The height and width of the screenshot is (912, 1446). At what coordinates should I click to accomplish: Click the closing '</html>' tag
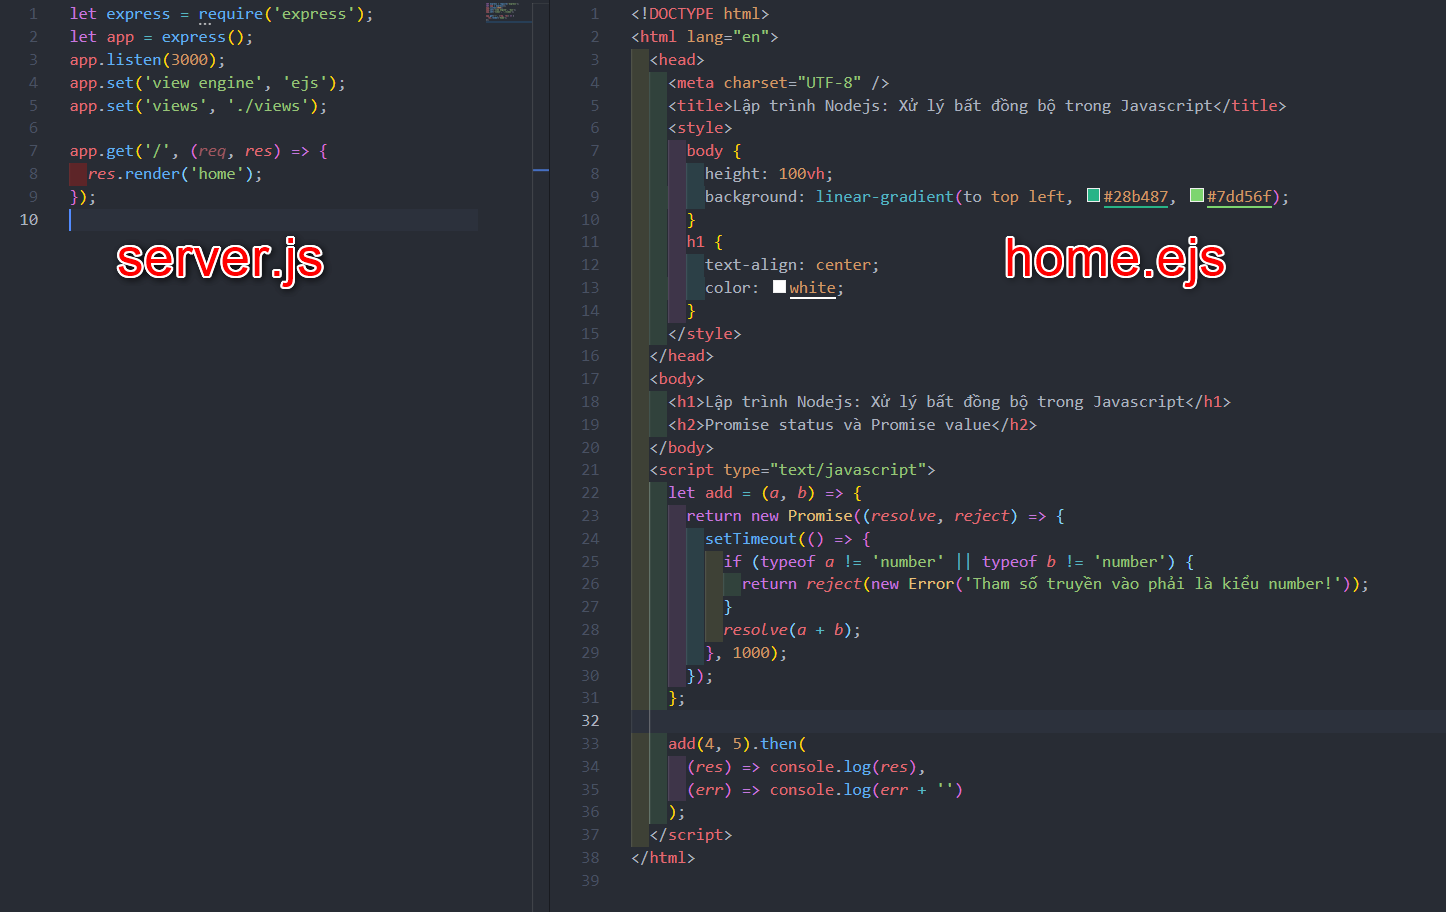tap(663, 858)
